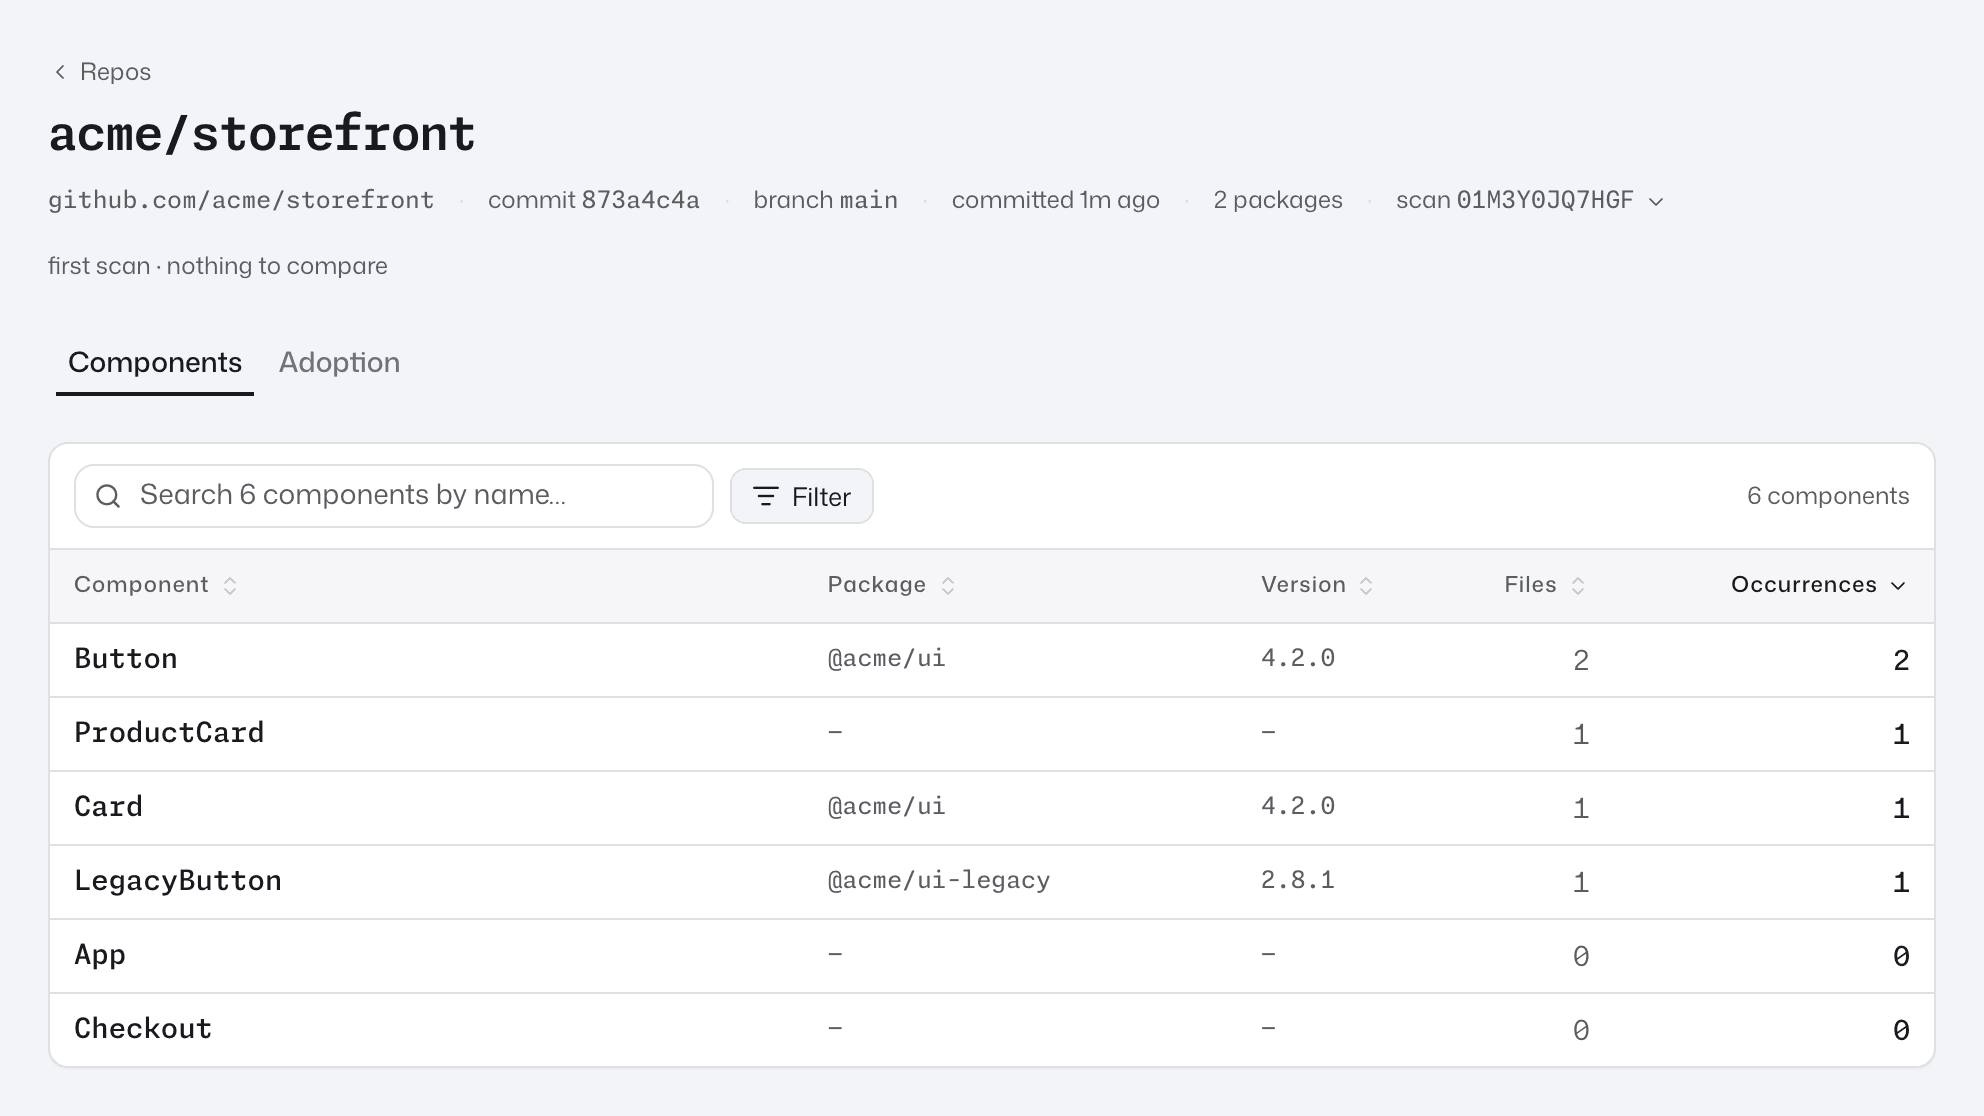The width and height of the screenshot is (1984, 1116).
Task: Click the acme/storefront page title
Action: pos(262,134)
